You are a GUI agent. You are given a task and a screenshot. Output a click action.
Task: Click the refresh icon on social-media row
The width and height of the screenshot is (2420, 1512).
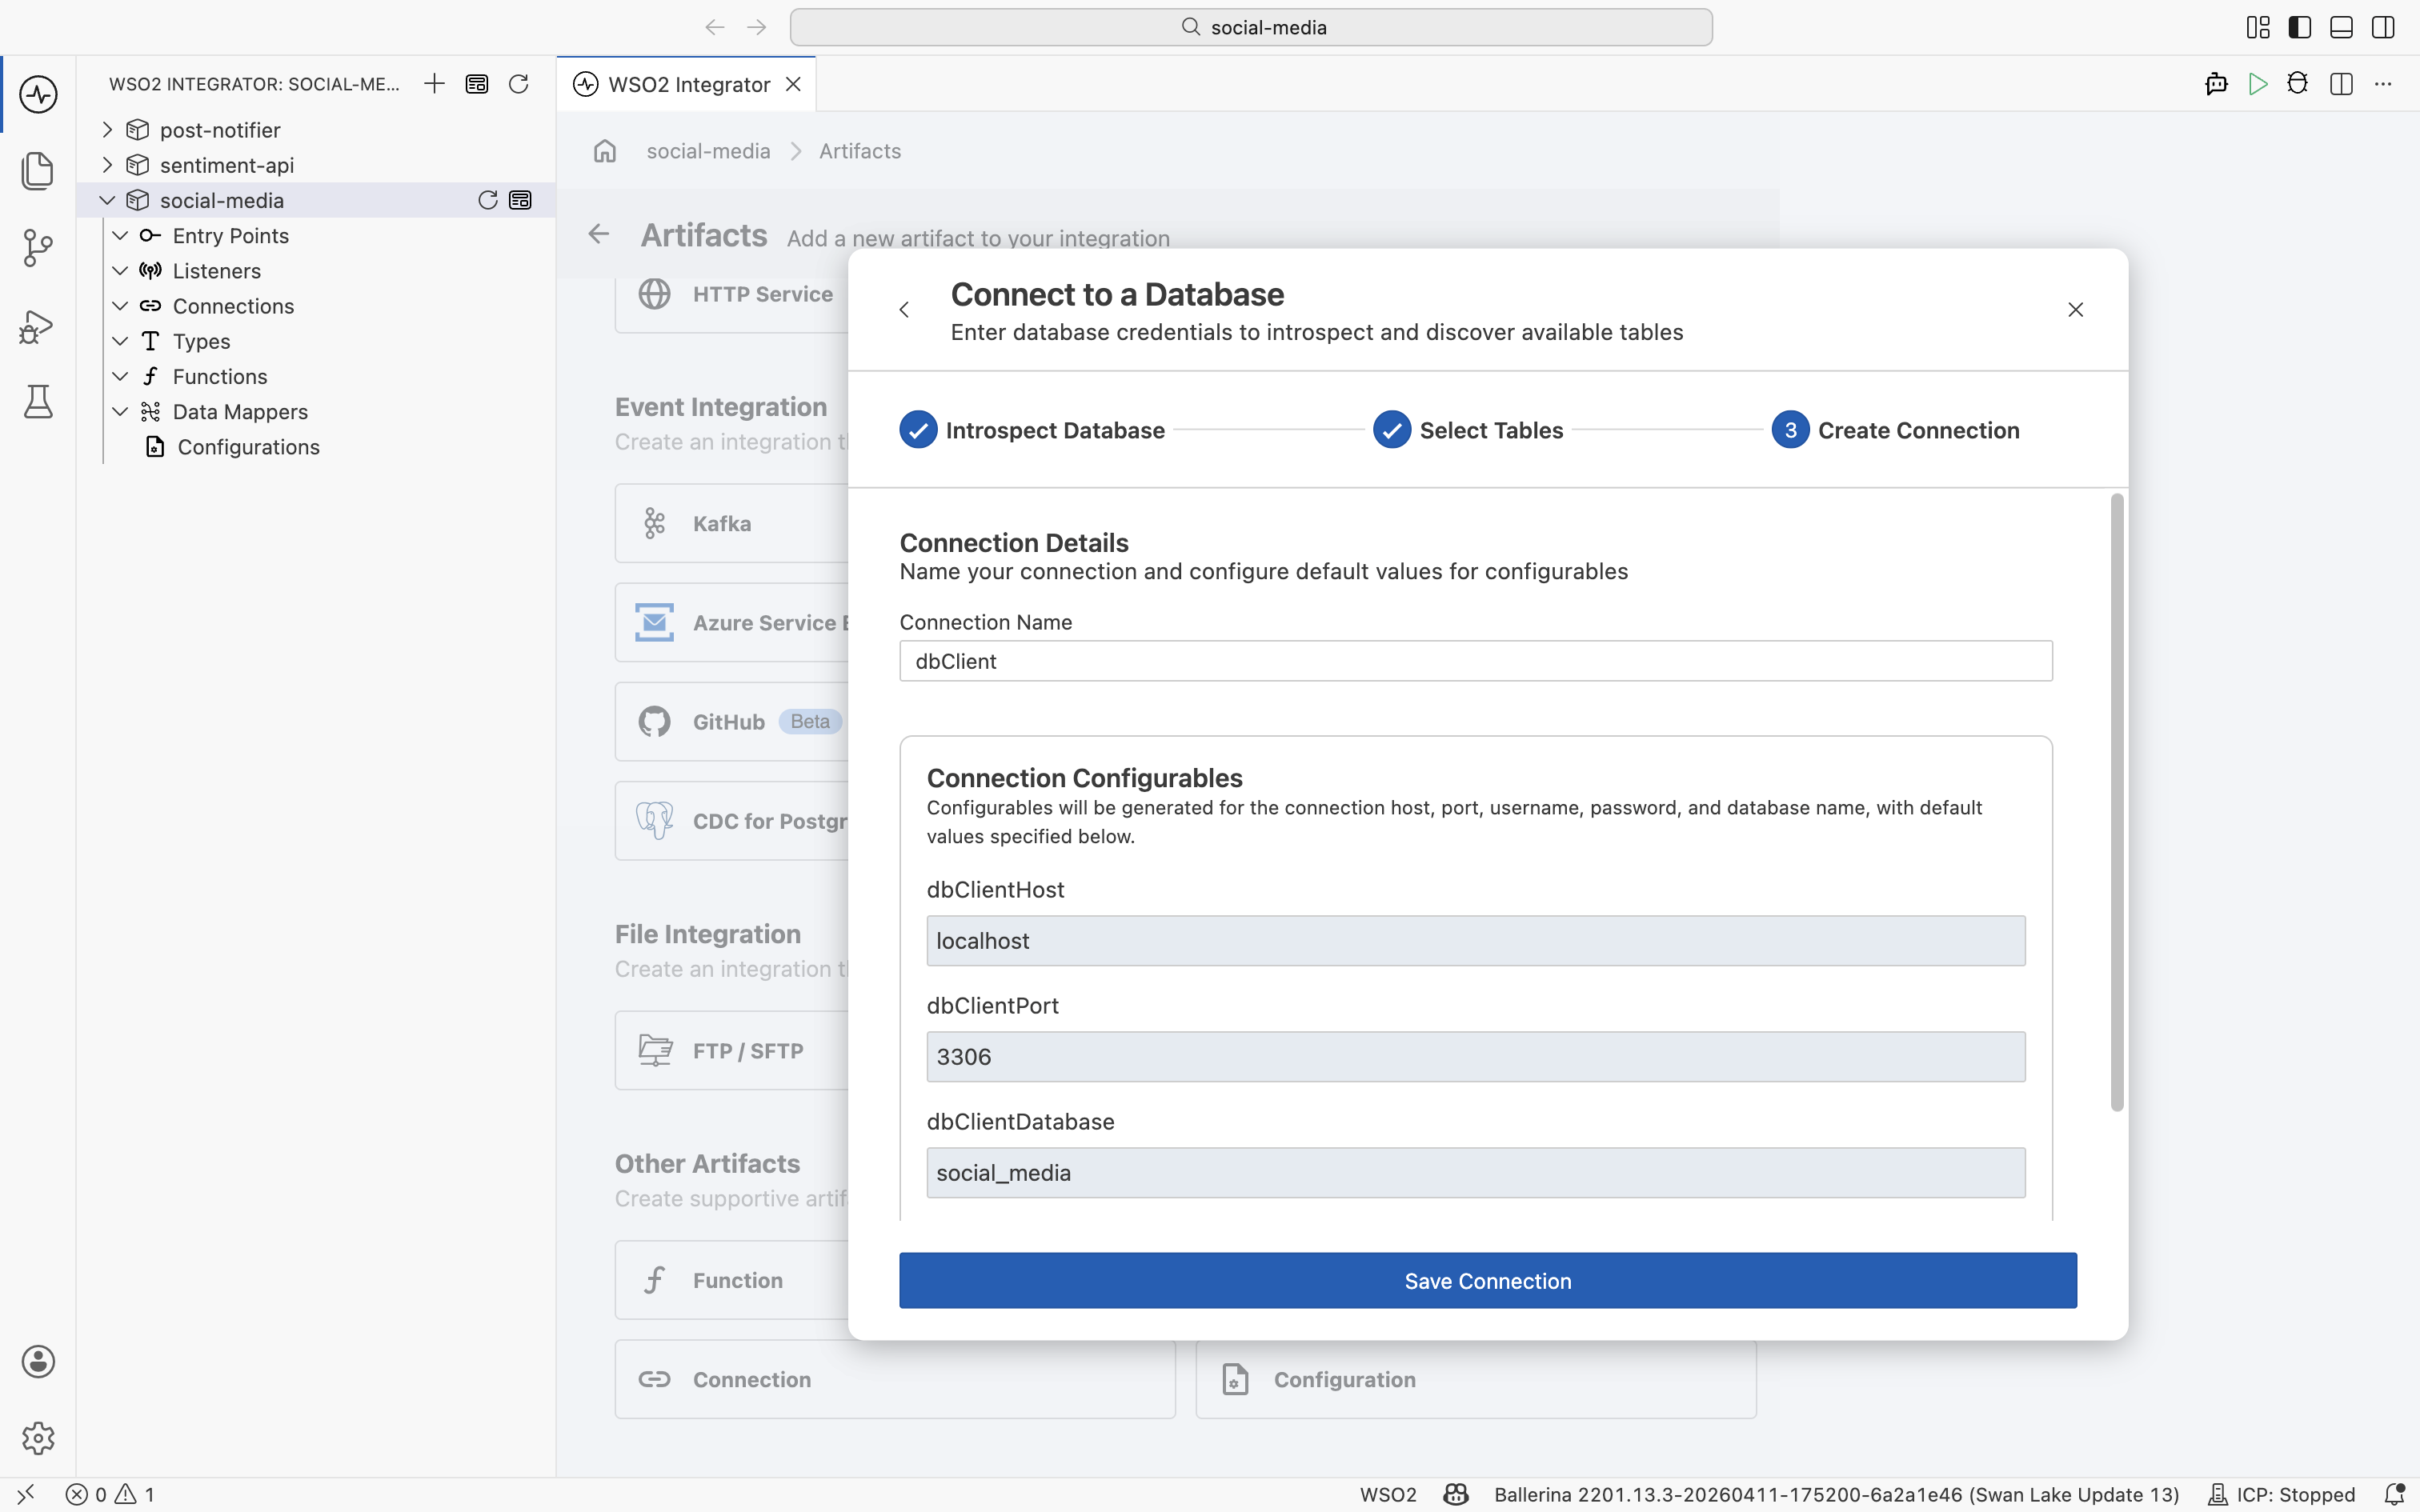pyautogui.click(x=488, y=200)
